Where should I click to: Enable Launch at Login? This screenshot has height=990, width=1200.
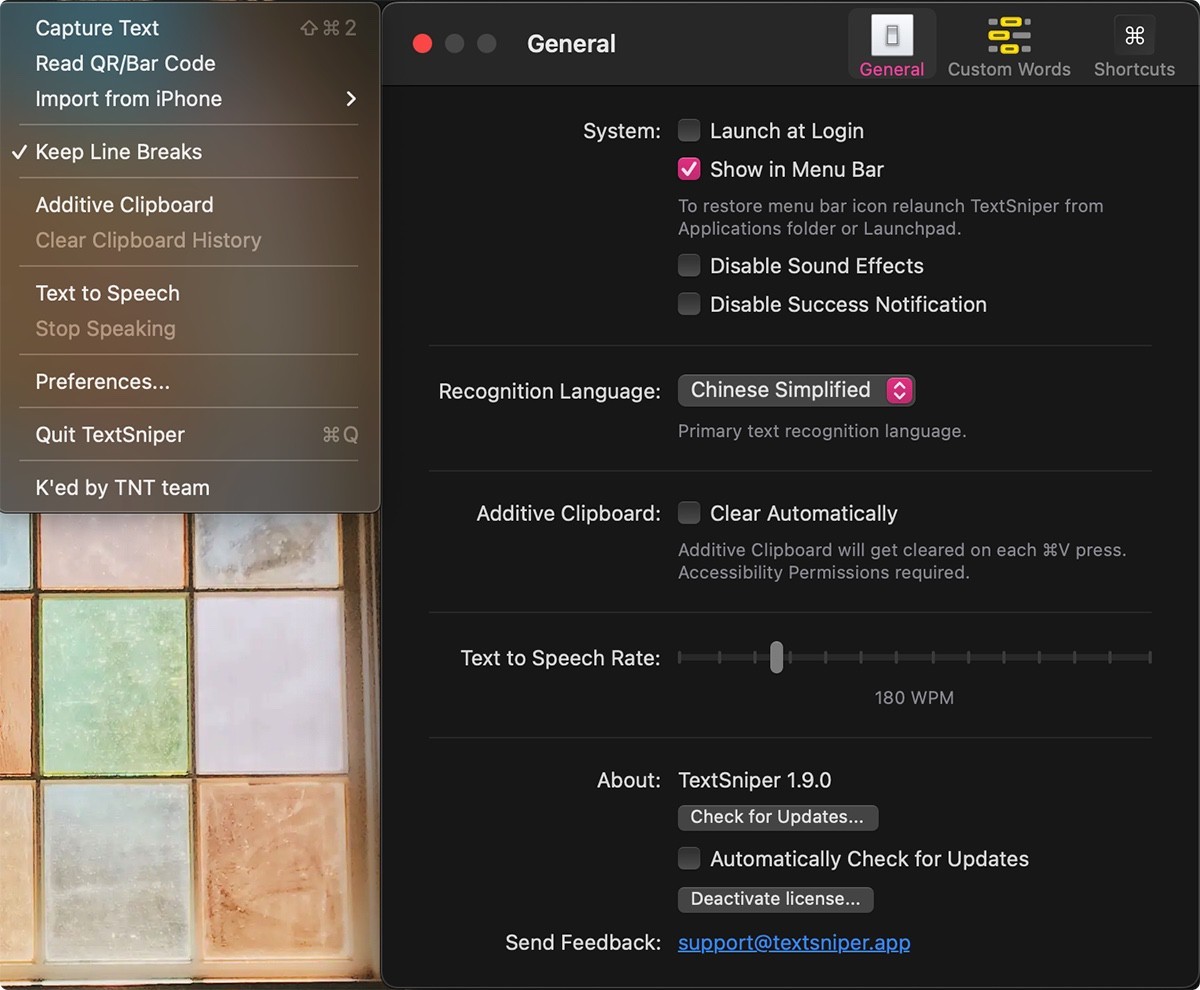689,130
